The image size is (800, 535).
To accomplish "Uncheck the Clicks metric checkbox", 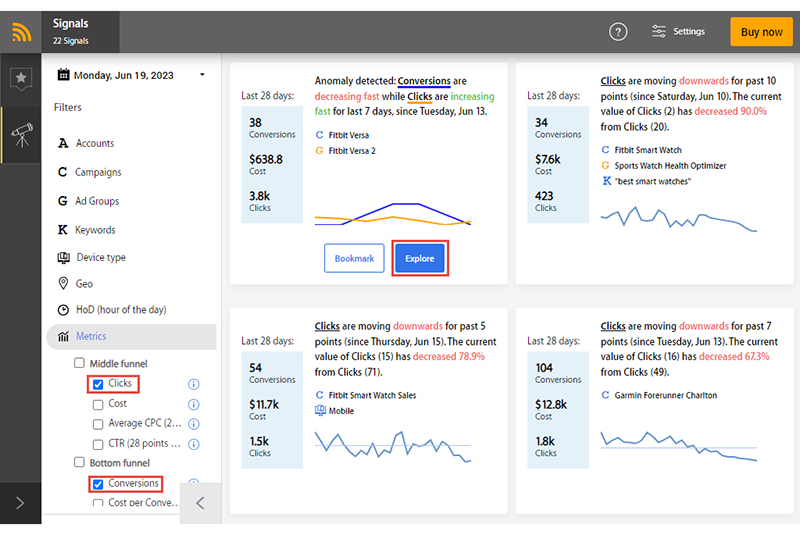I will click(98, 385).
